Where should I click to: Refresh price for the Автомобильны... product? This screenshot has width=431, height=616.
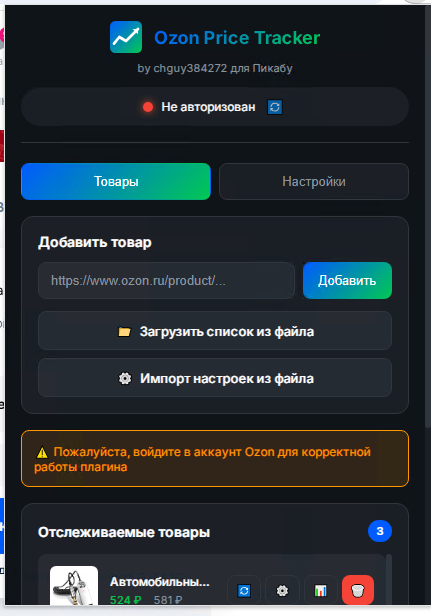[244, 590]
